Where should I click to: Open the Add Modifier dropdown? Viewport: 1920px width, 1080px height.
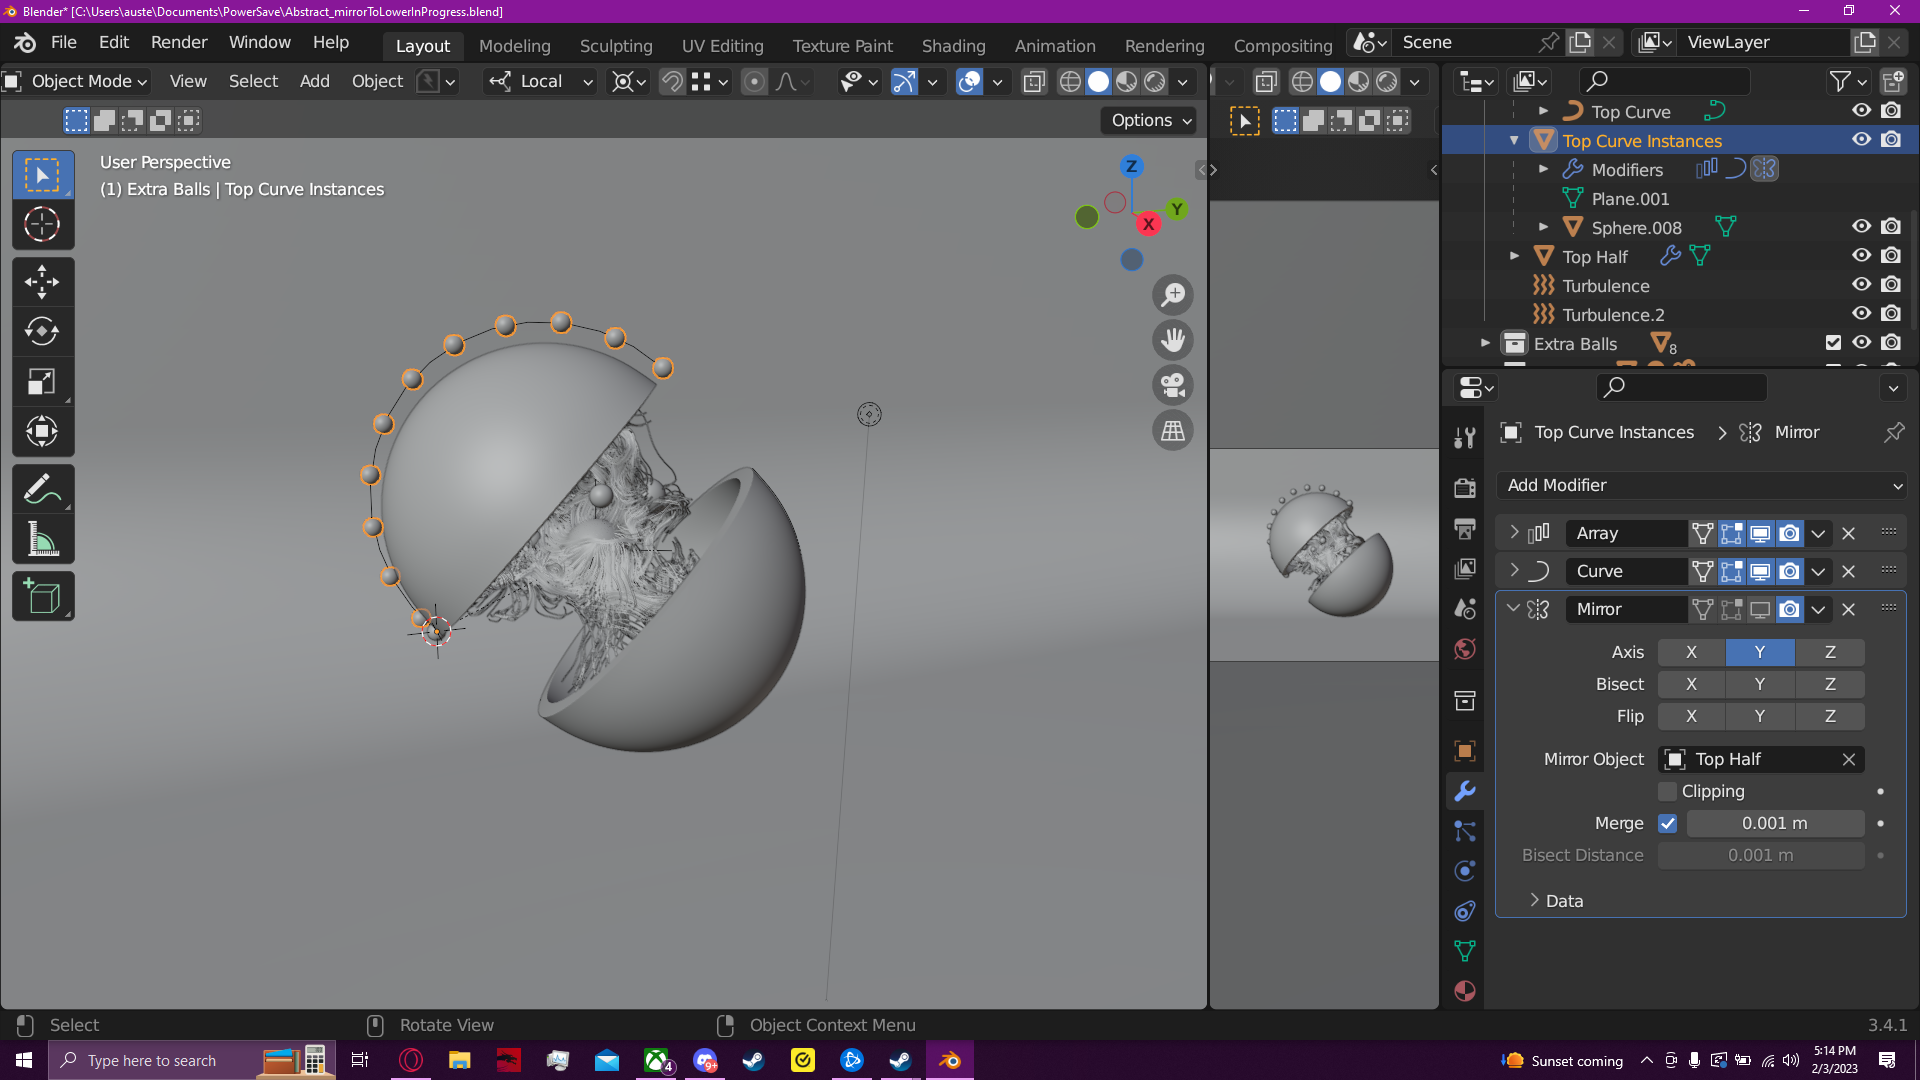pos(1700,485)
